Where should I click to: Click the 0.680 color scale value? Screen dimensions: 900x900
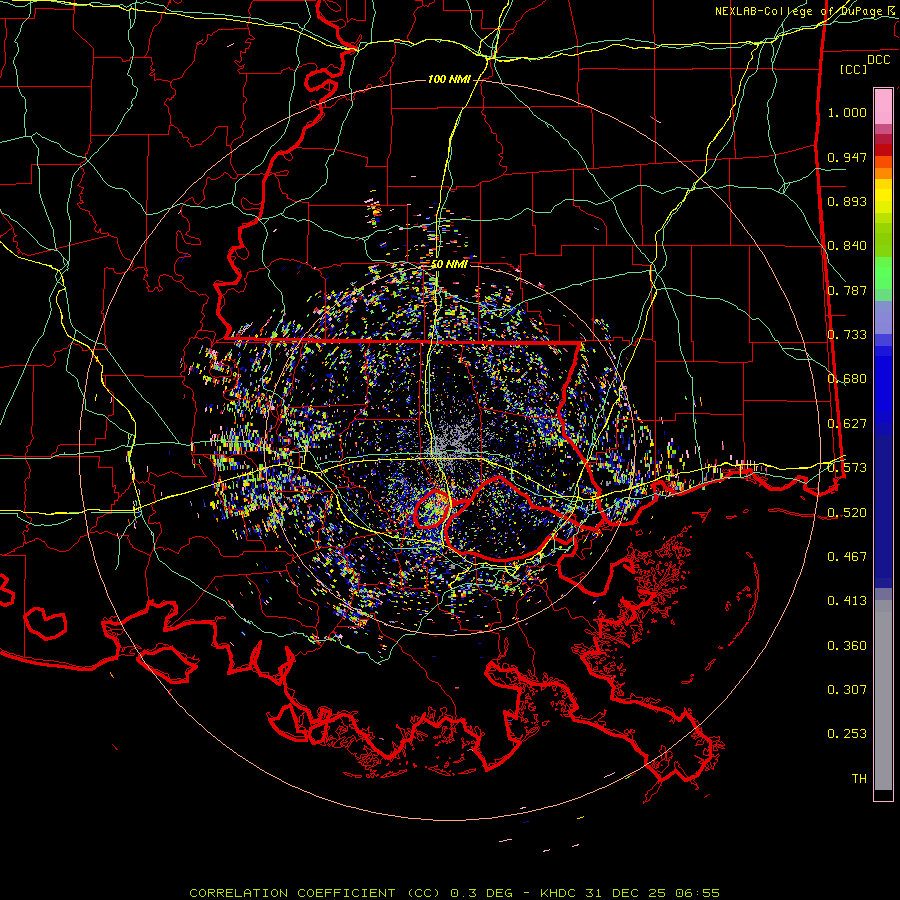(847, 379)
